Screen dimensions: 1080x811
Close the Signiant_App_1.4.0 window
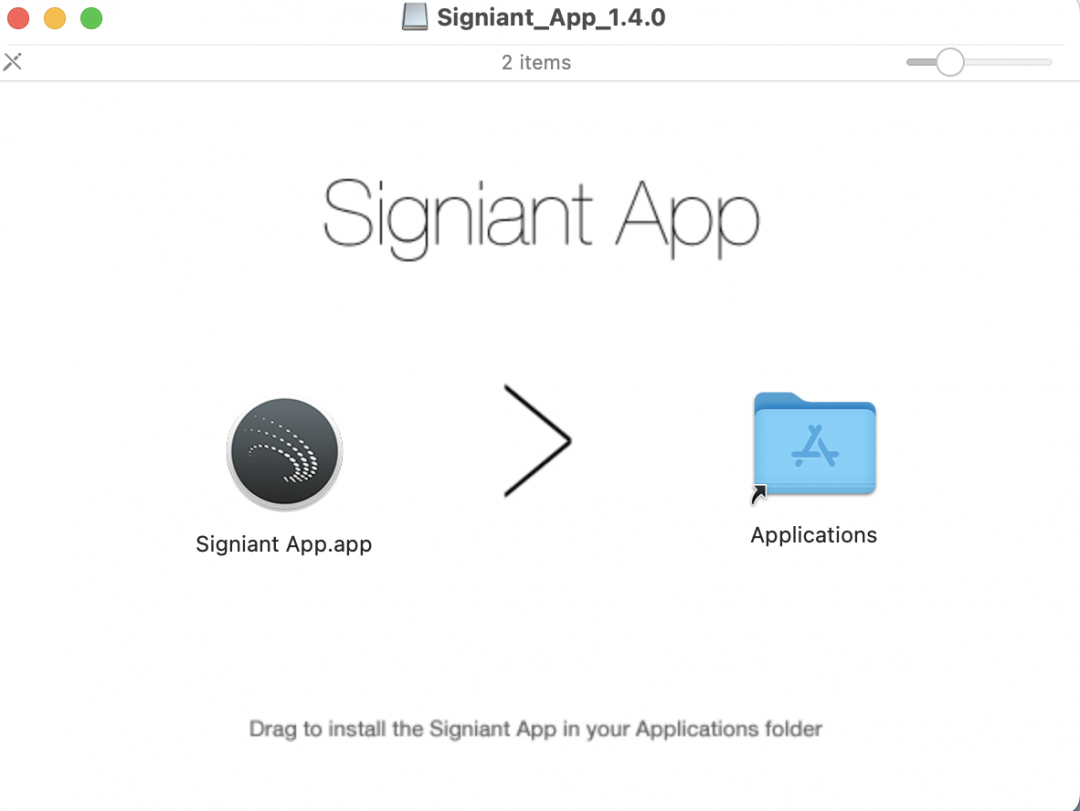pyautogui.click(x=19, y=18)
